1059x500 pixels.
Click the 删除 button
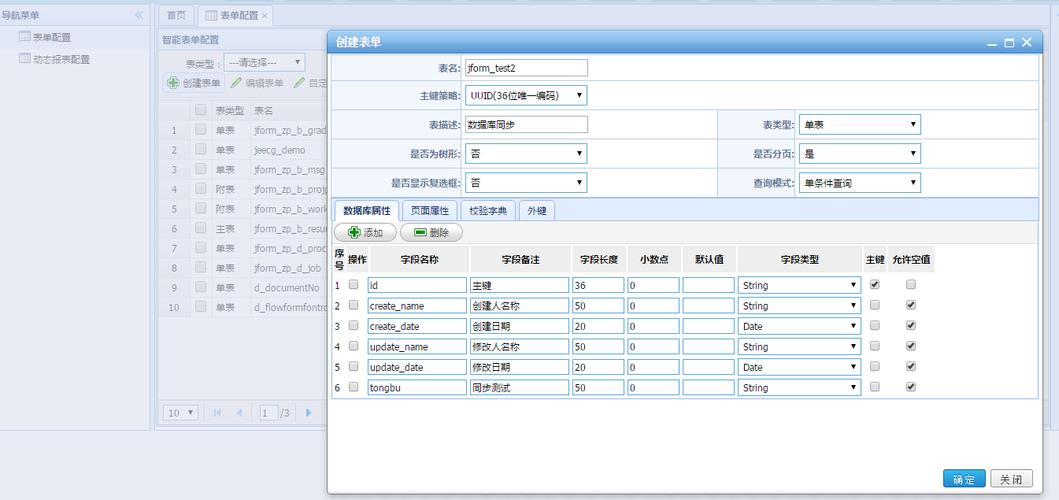pos(431,232)
